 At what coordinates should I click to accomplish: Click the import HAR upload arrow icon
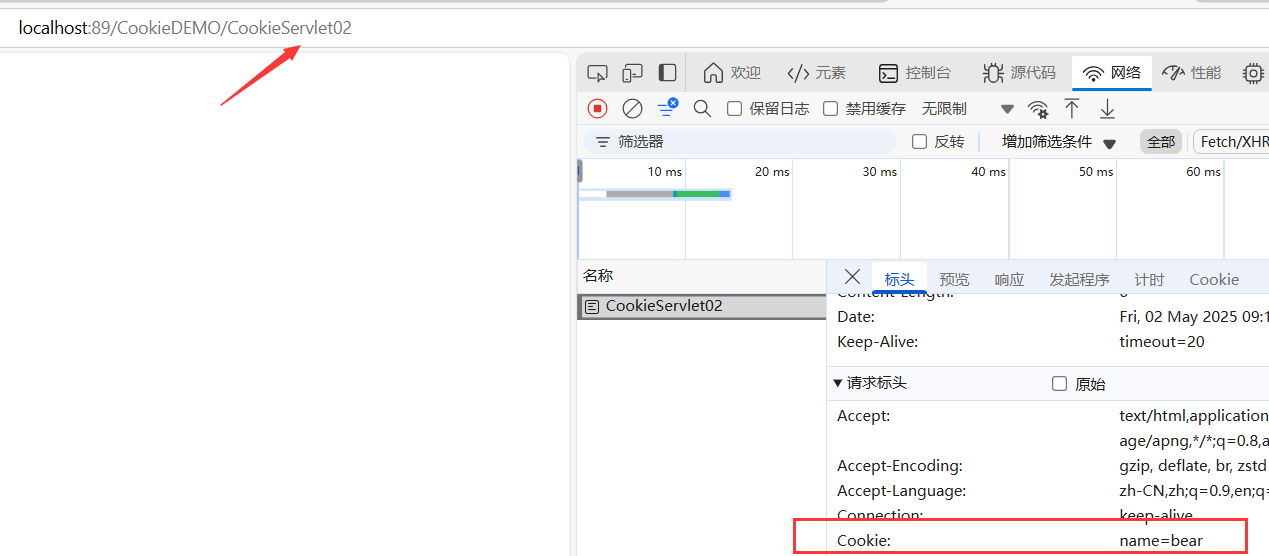tap(1072, 108)
